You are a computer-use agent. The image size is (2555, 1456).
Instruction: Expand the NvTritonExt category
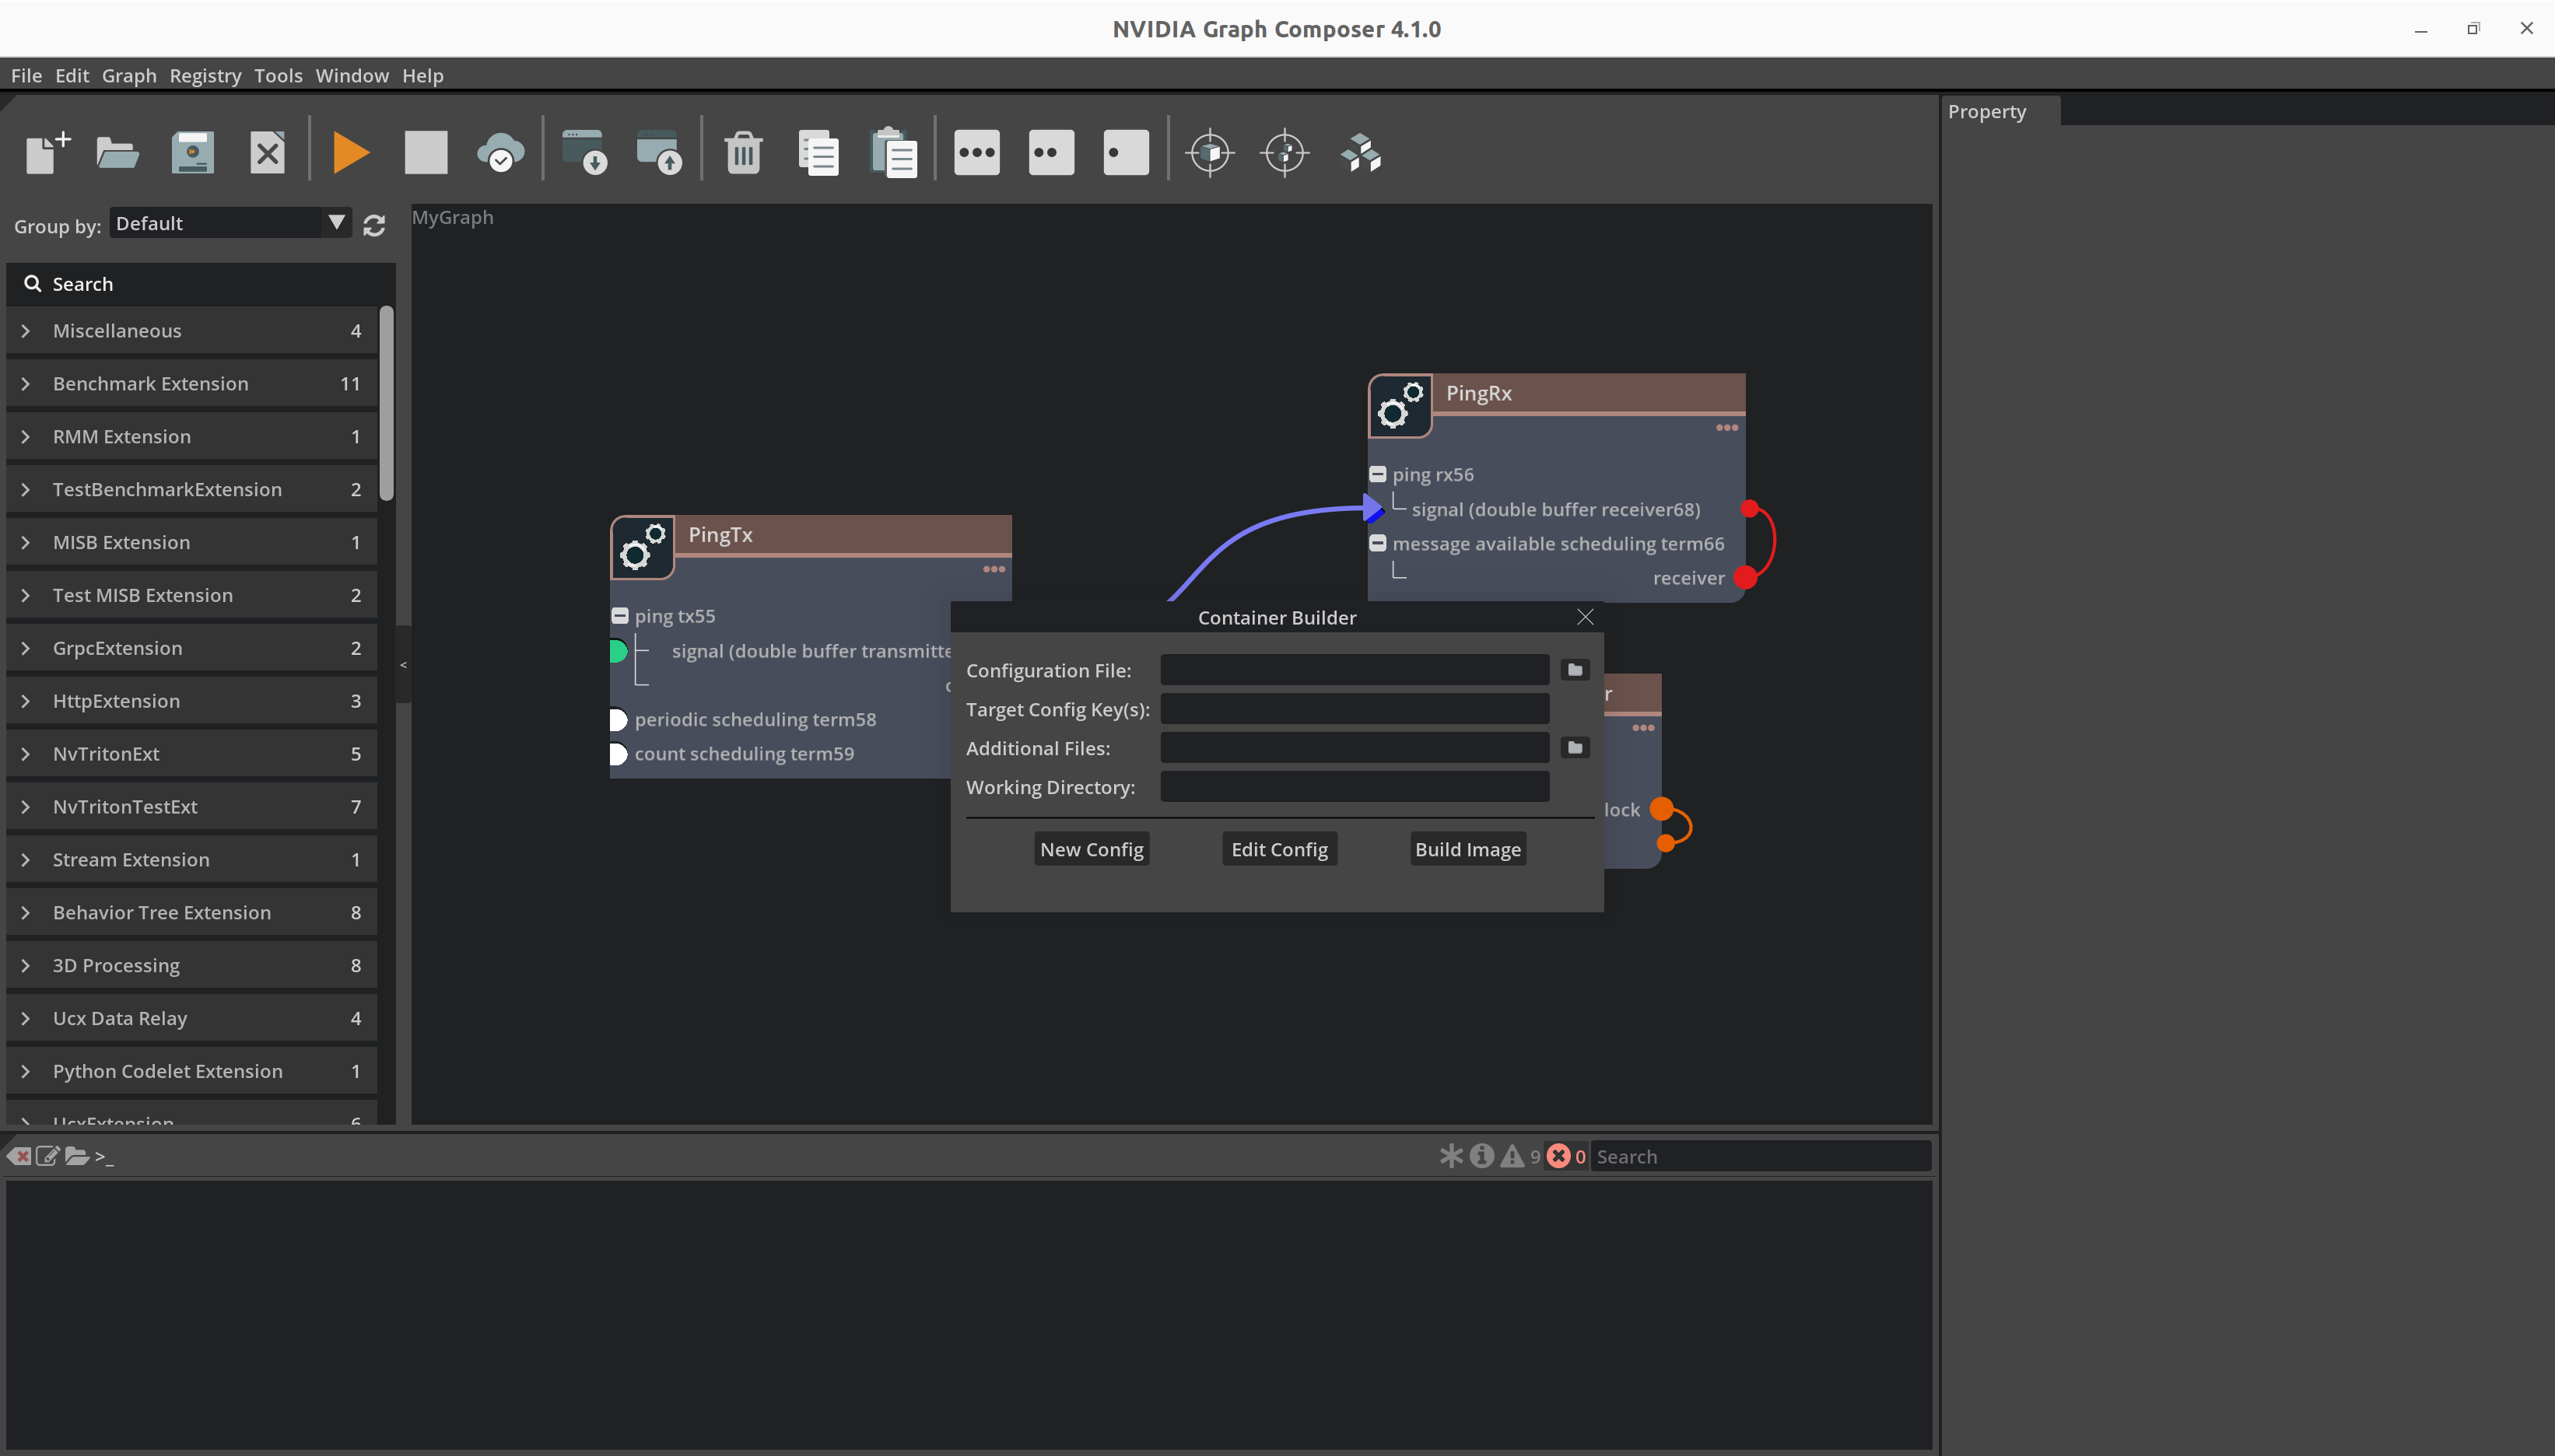click(x=26, y=754)
